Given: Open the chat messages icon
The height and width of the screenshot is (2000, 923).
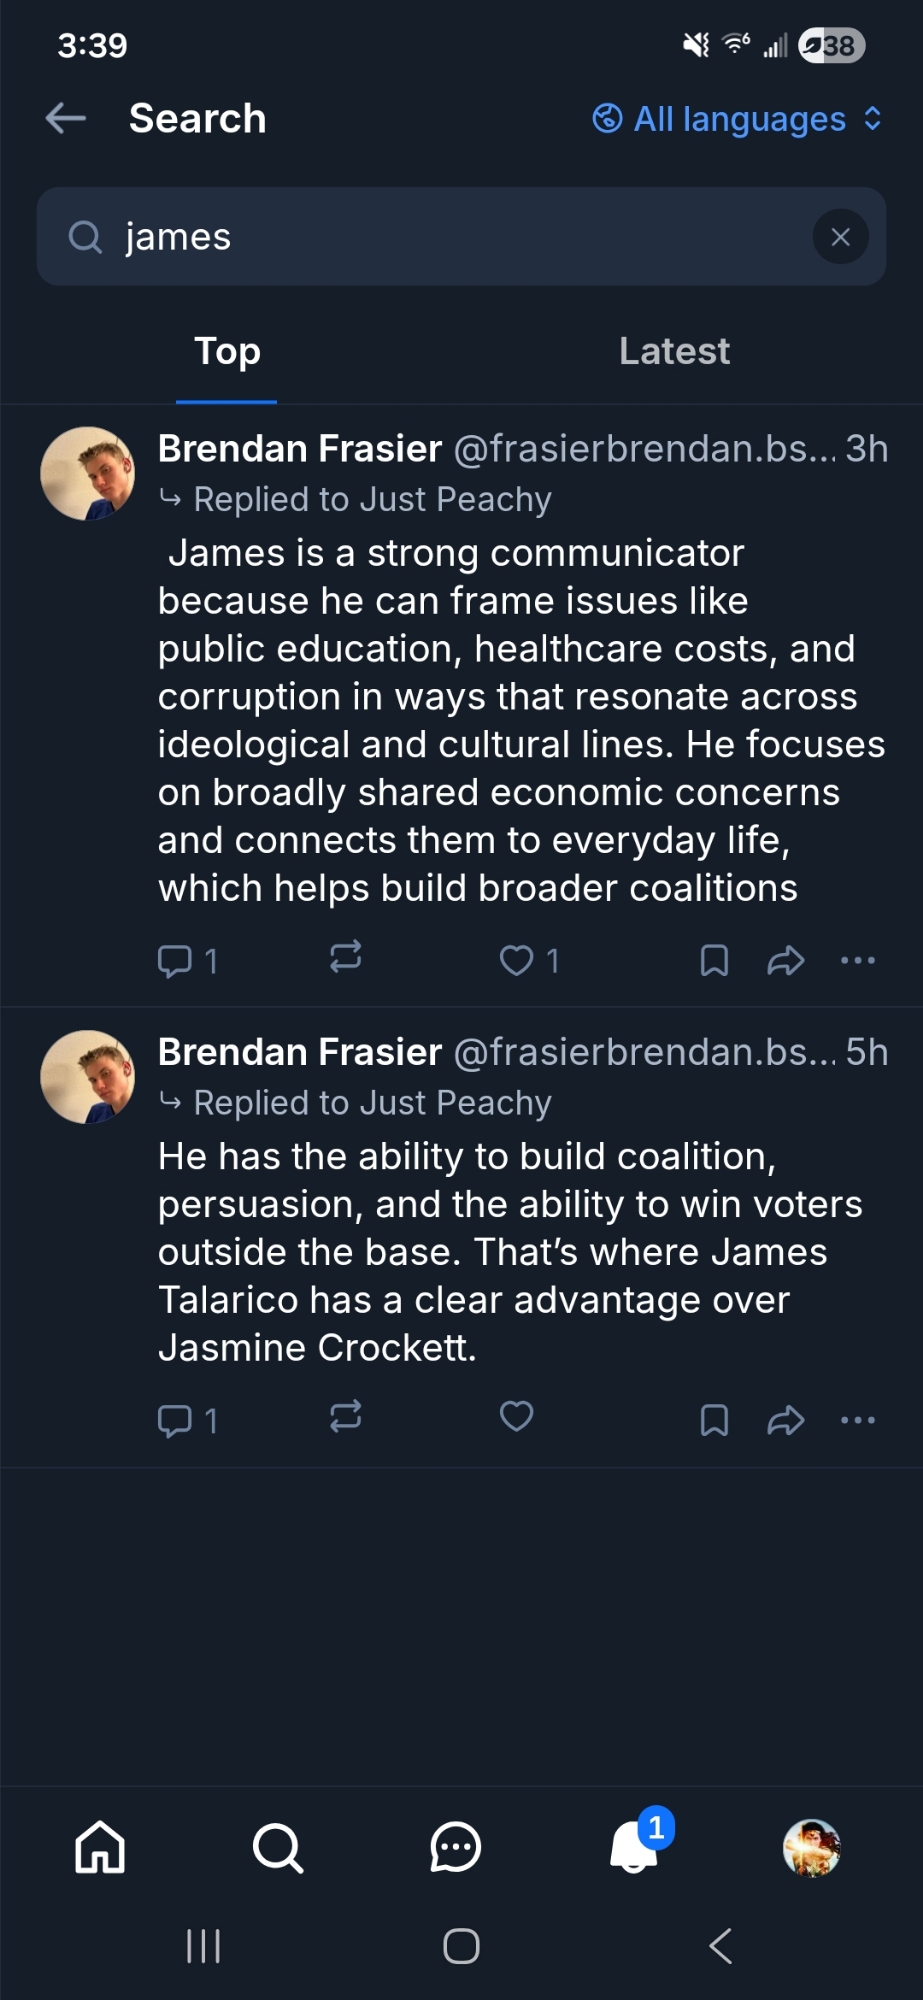Looking at the screenshot, I should click(x=456, y=1847).
